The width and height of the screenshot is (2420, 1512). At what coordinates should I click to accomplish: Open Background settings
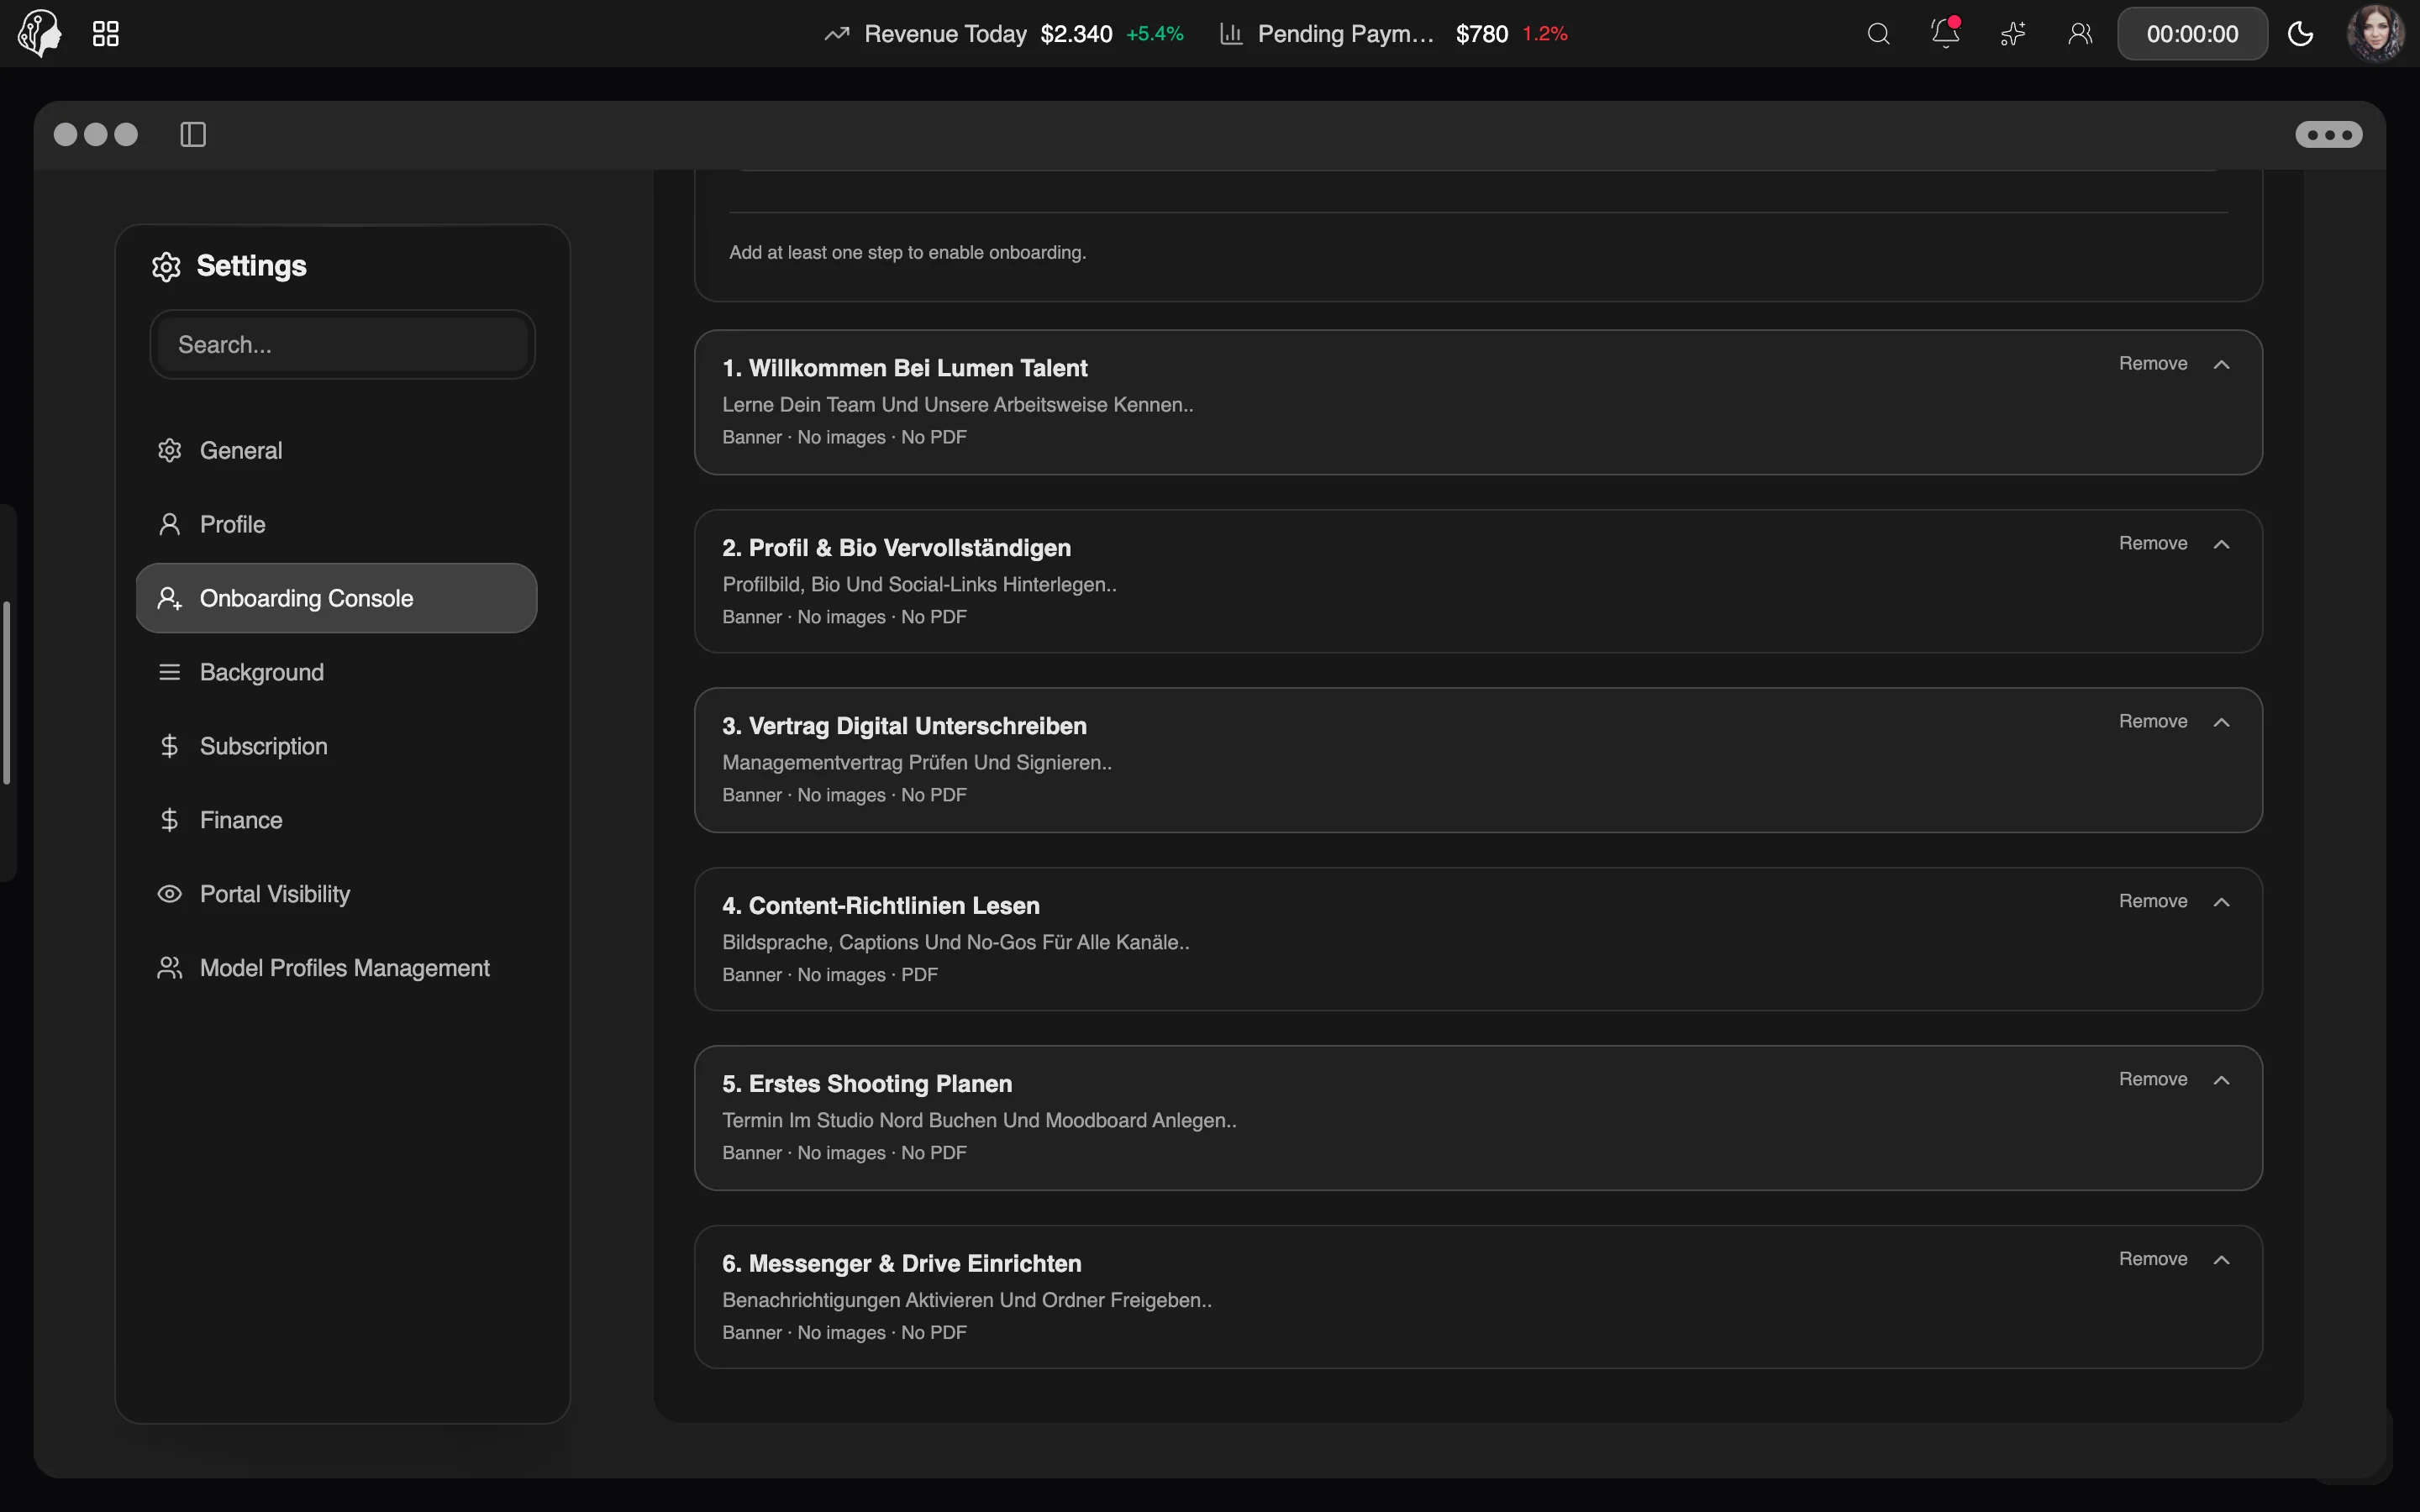point(337,672)
